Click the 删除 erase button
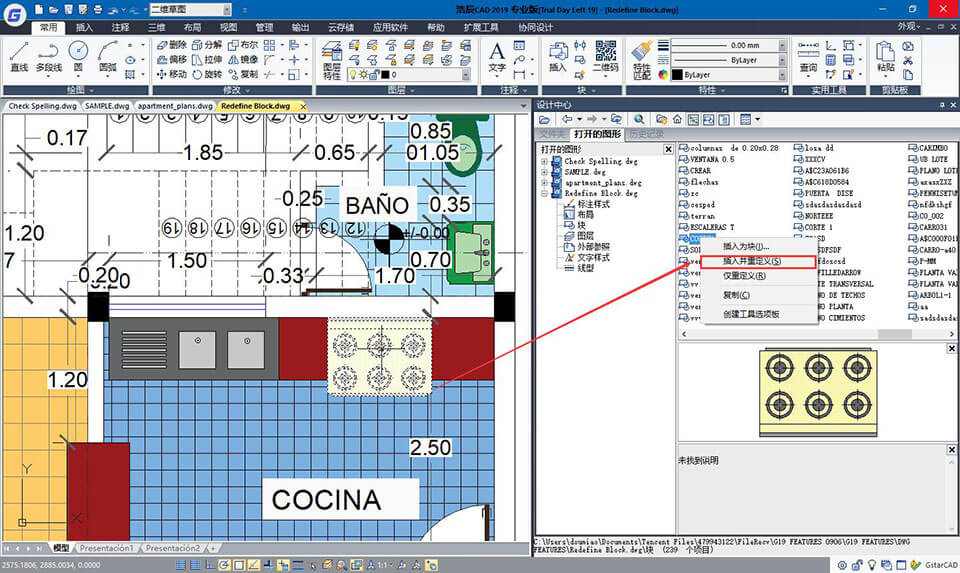 point(171,45)
